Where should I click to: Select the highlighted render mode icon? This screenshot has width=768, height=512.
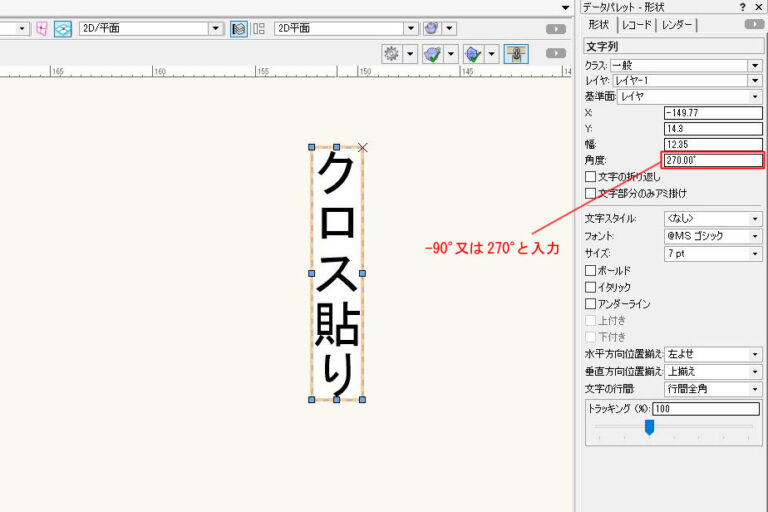(239, 28)
